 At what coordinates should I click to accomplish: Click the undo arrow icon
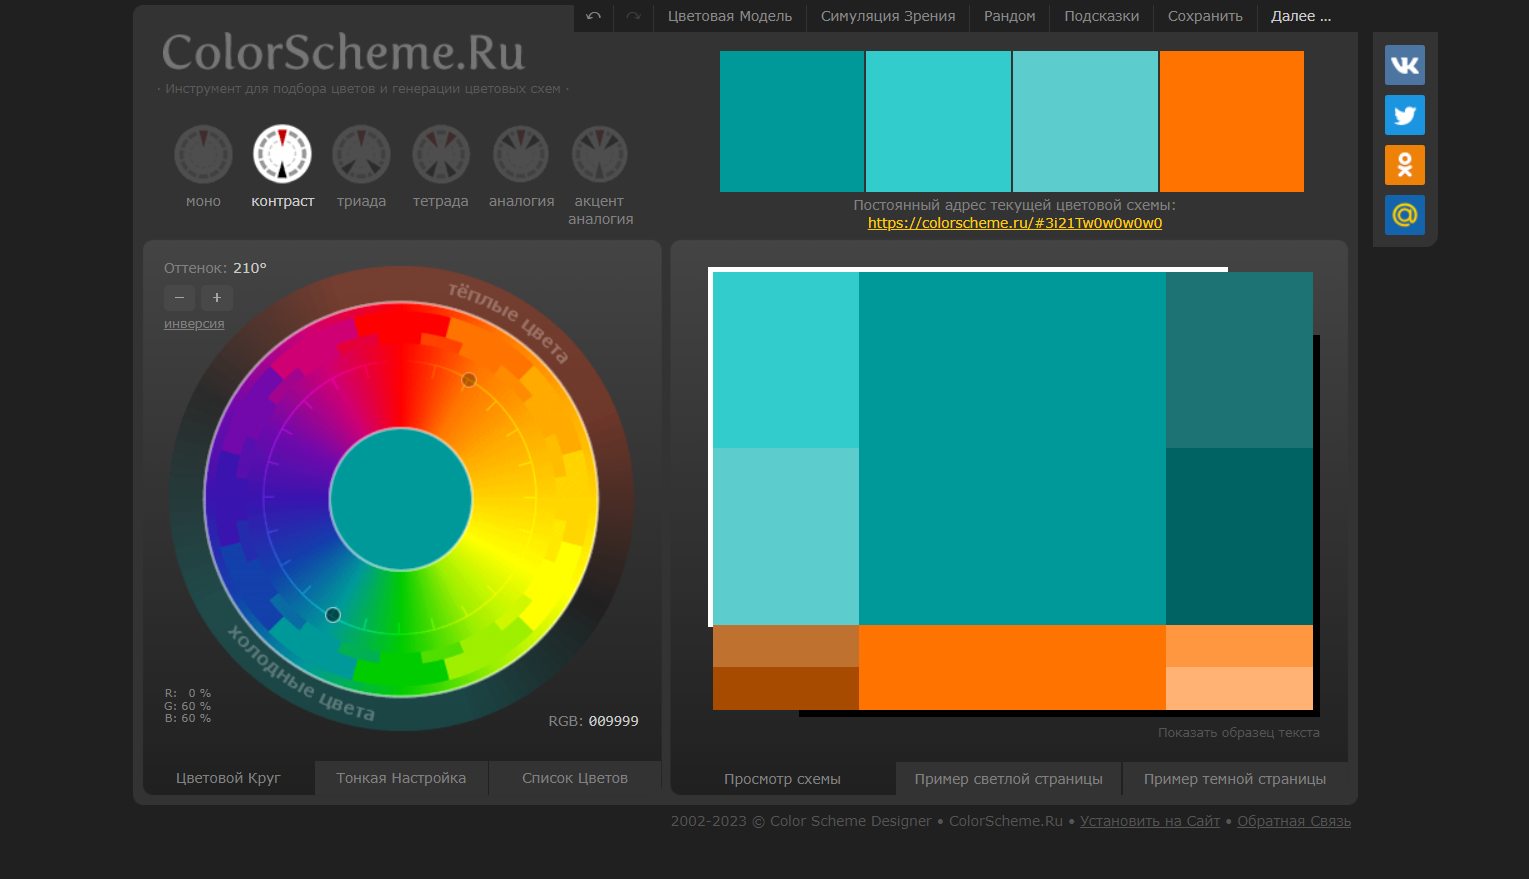[594, 16]
